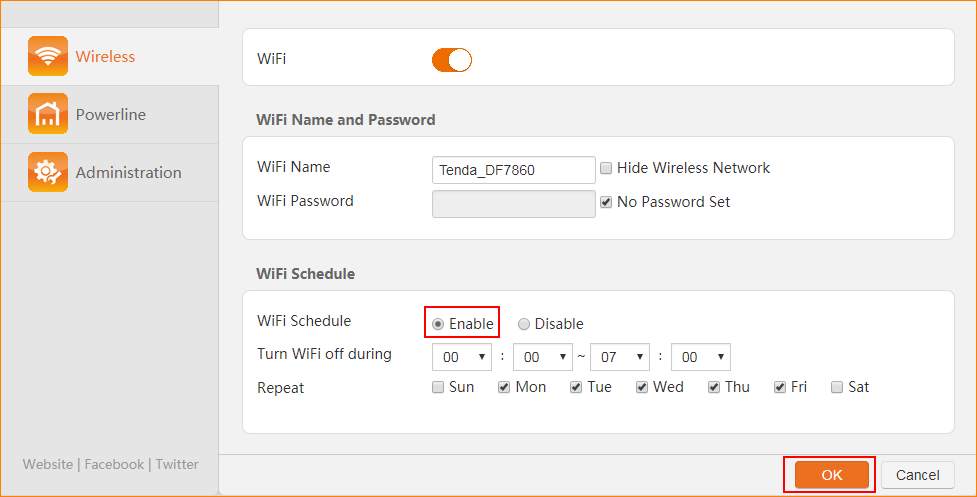The width and height of the screenshot is (977, 497).
Task: Go to the Administration menu section
Action: tap(128, 173)
